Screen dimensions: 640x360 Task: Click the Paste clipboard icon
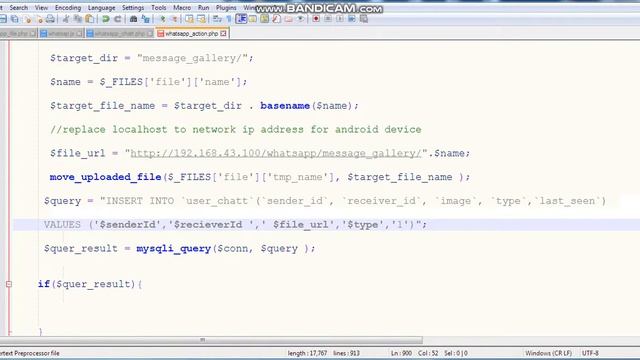pyautogui.click(x=90, y=19)
